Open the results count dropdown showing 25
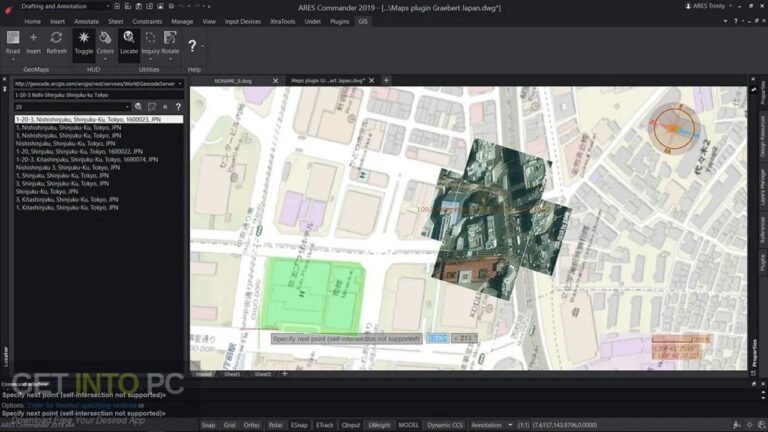768x432 pixels. 127,107
